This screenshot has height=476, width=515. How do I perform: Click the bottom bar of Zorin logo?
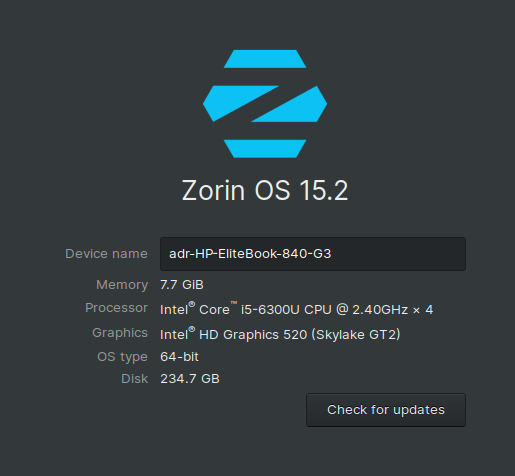click(x=265, y=149)
